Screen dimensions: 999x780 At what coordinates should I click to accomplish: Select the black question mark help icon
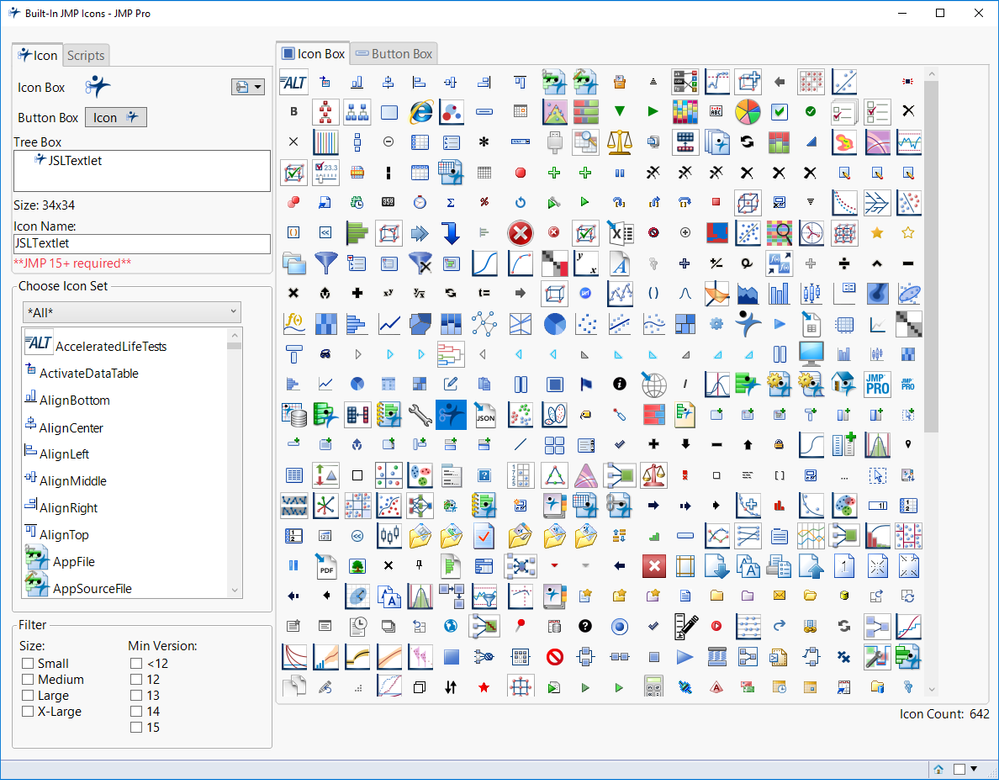point(585,626)
